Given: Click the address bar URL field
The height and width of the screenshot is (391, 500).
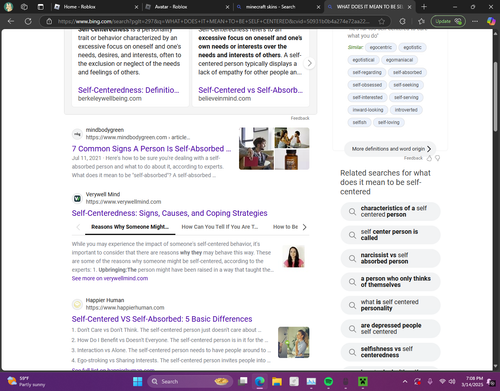Looking at the screenshot, I should coord(213,21).
